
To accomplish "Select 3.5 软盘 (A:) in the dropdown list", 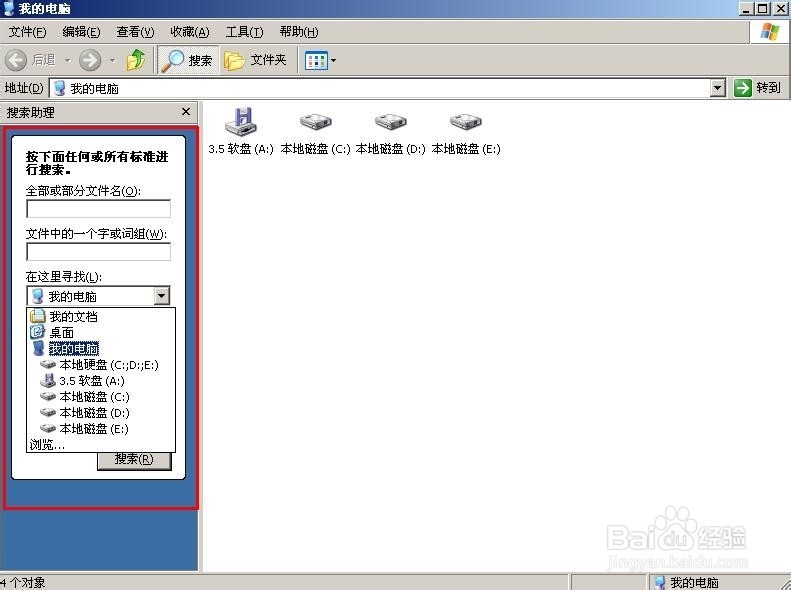I will (x=101, y=381).
